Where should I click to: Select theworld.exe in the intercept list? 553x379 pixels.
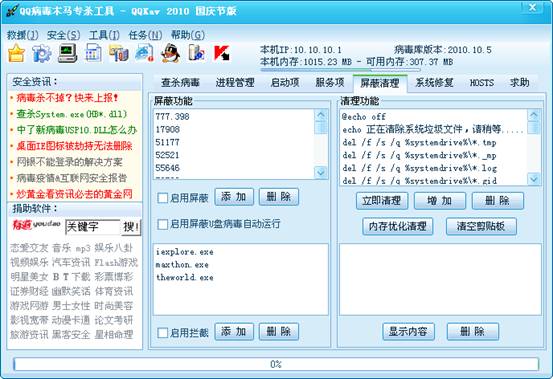tap(184, 277)
